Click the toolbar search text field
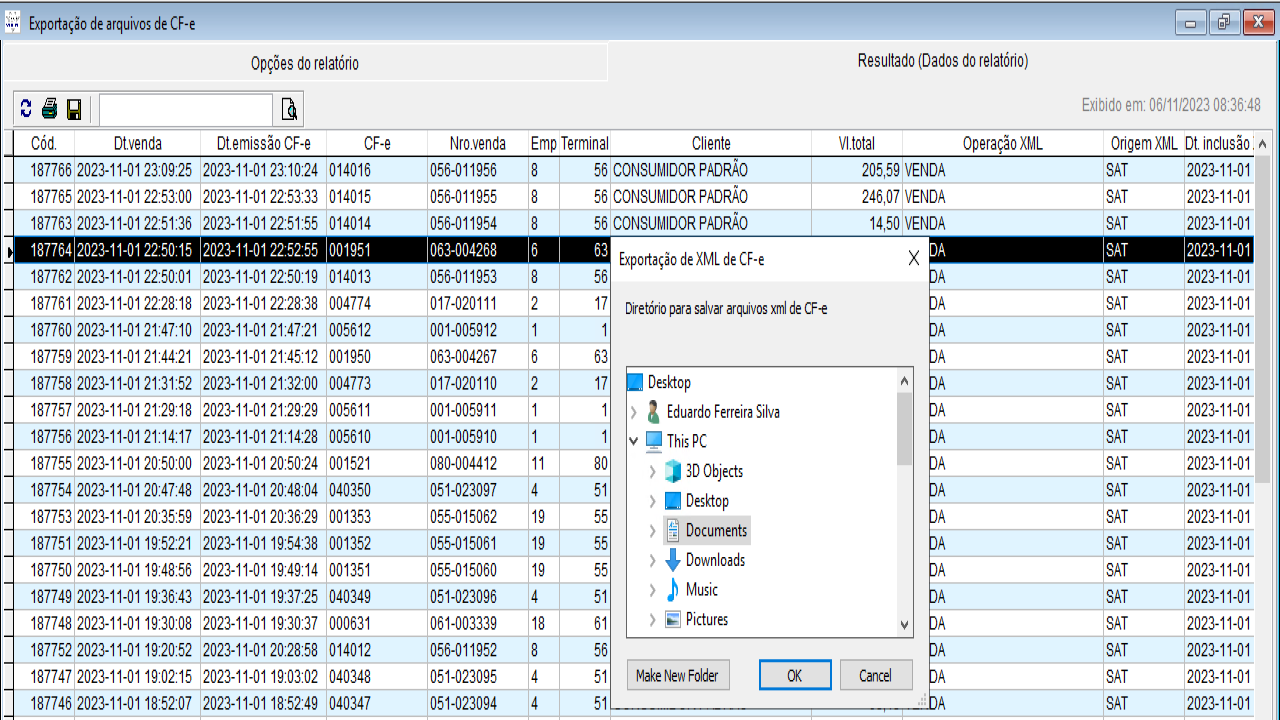The height and width of the screenshot is (720, 1280). (x=185, y=109)
